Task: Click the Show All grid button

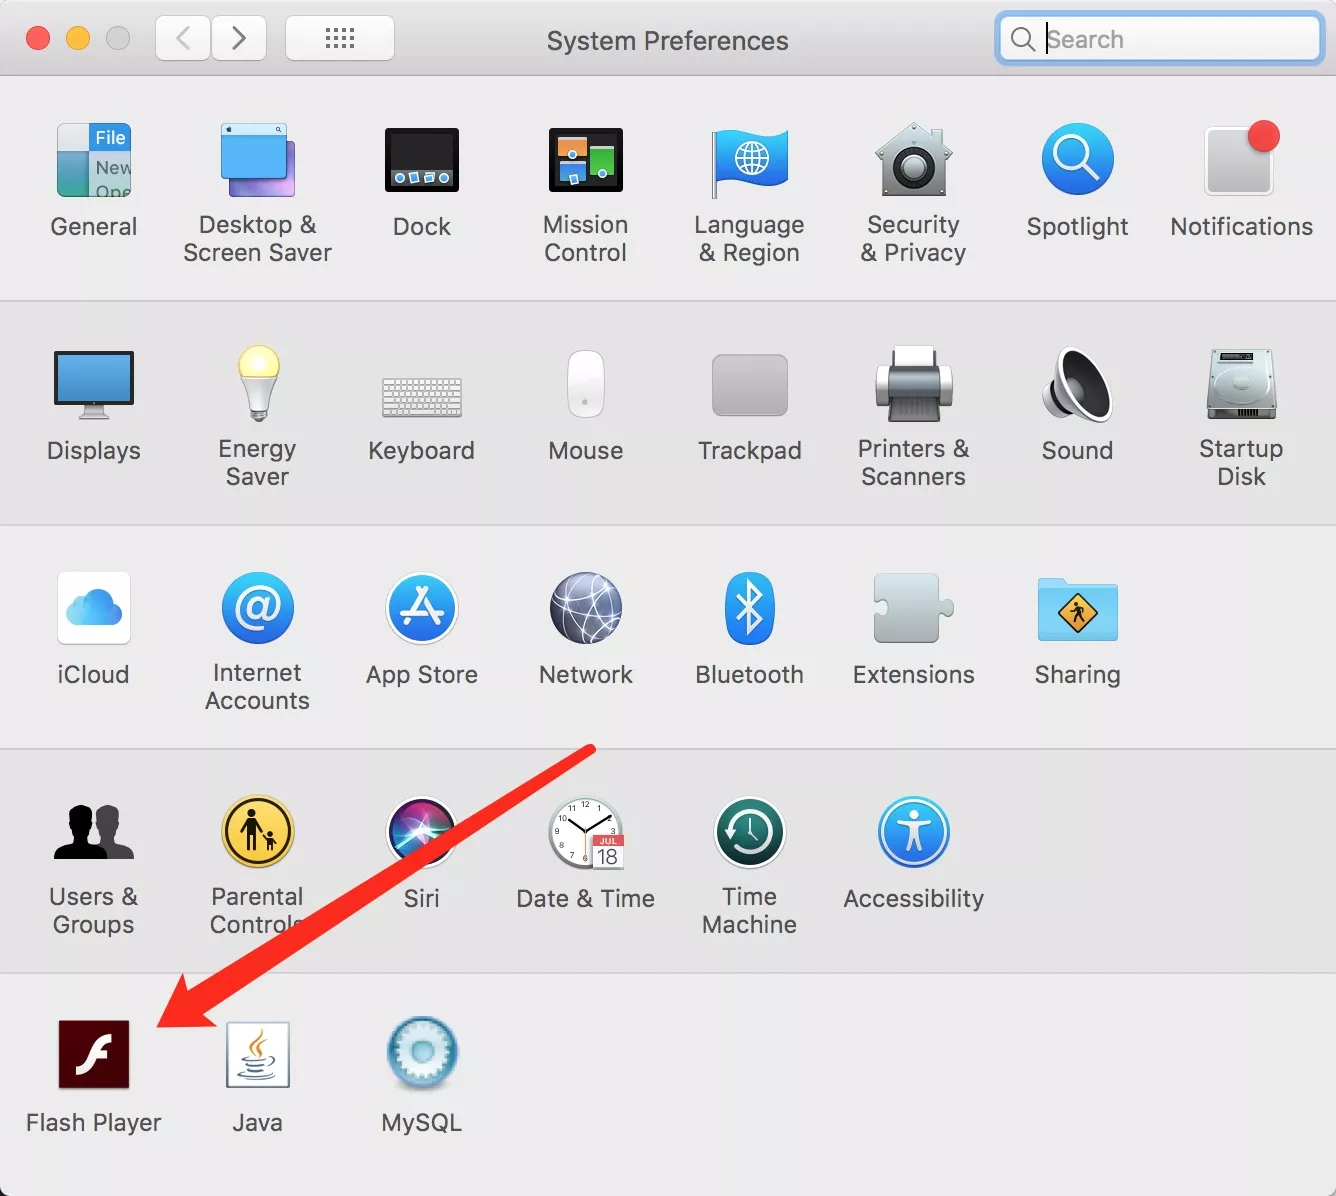Action: 340,38
